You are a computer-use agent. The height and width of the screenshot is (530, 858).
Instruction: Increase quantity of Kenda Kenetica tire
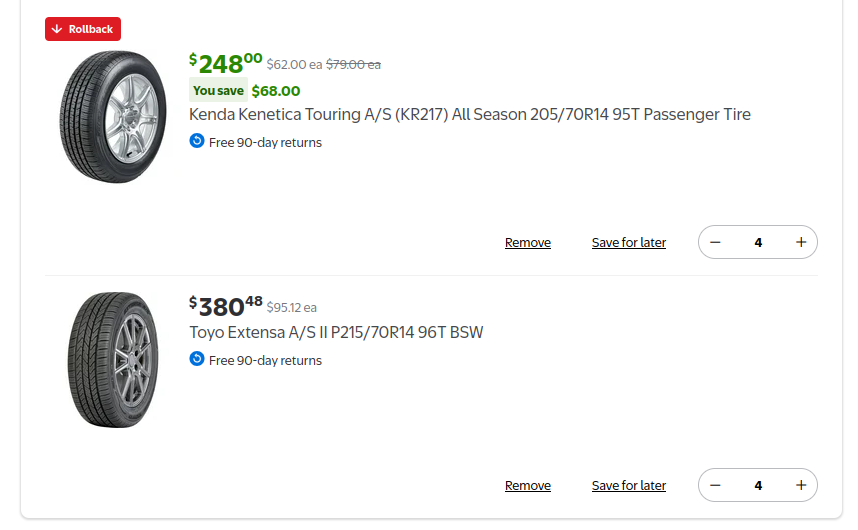[801, 242]
